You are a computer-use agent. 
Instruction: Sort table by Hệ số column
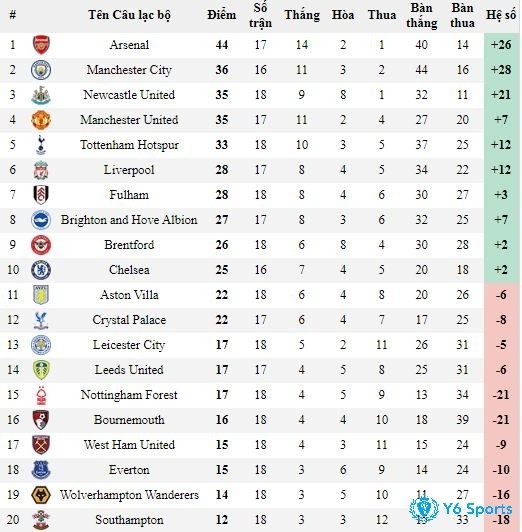(x=501, y=15)
